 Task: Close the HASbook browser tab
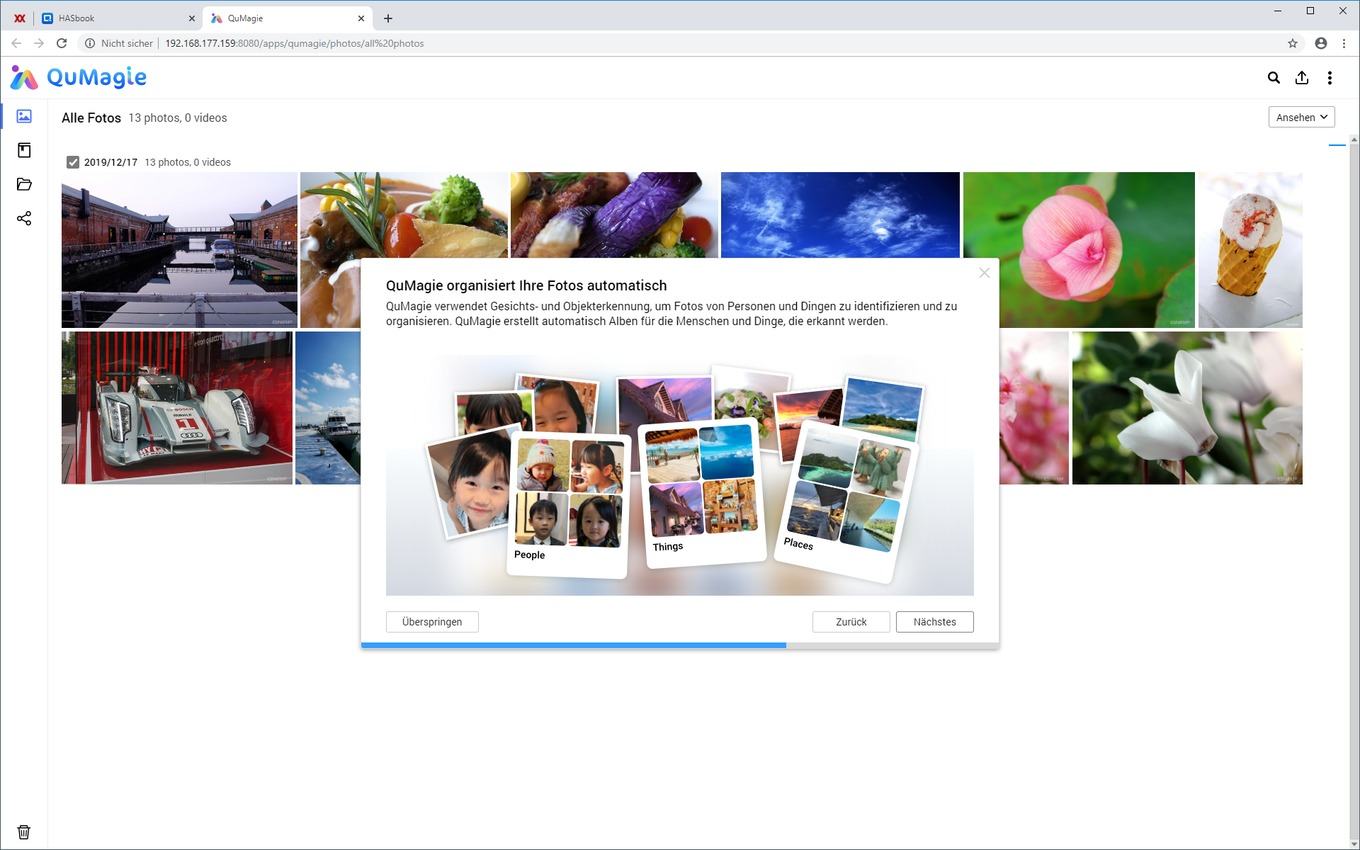[x=192, y=18]
